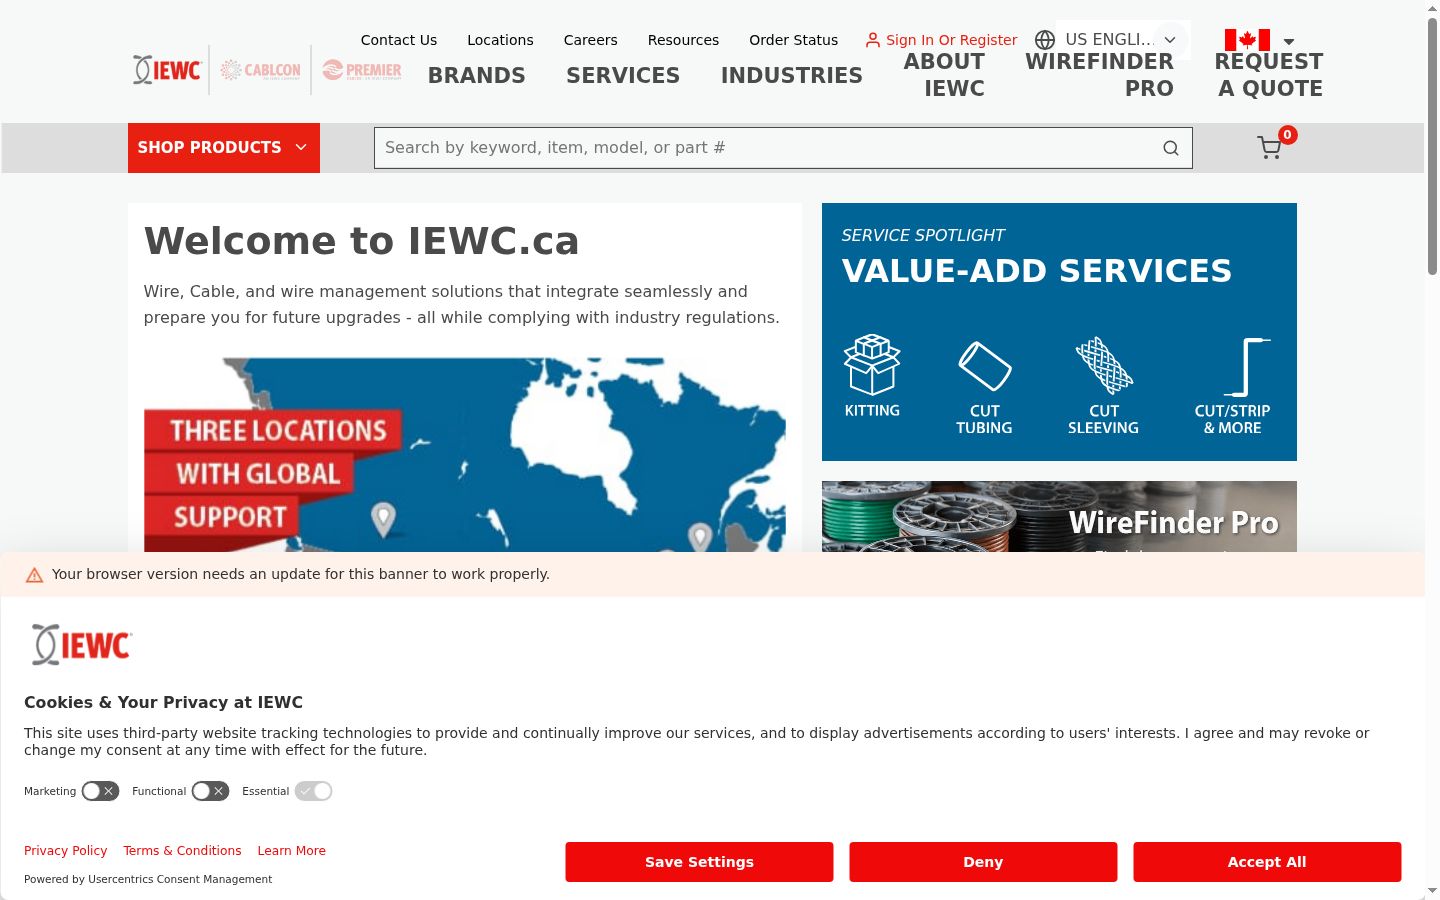Image resolution: width=1440 pixels, height=900 pixels.
Task: Click the Cablcon brand logo
Action: tap(260, 70)
